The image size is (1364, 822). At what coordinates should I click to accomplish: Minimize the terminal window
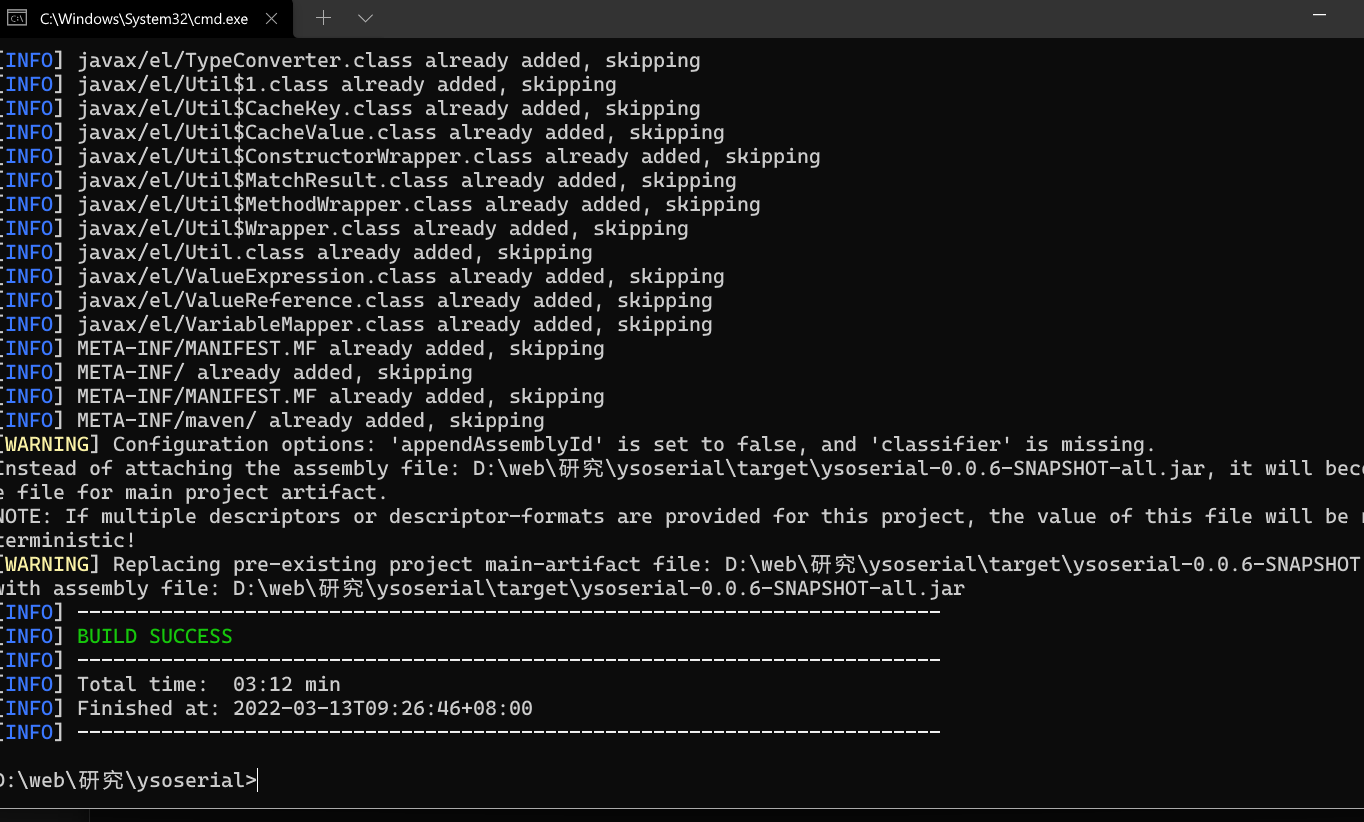[x=1320, y=14]
